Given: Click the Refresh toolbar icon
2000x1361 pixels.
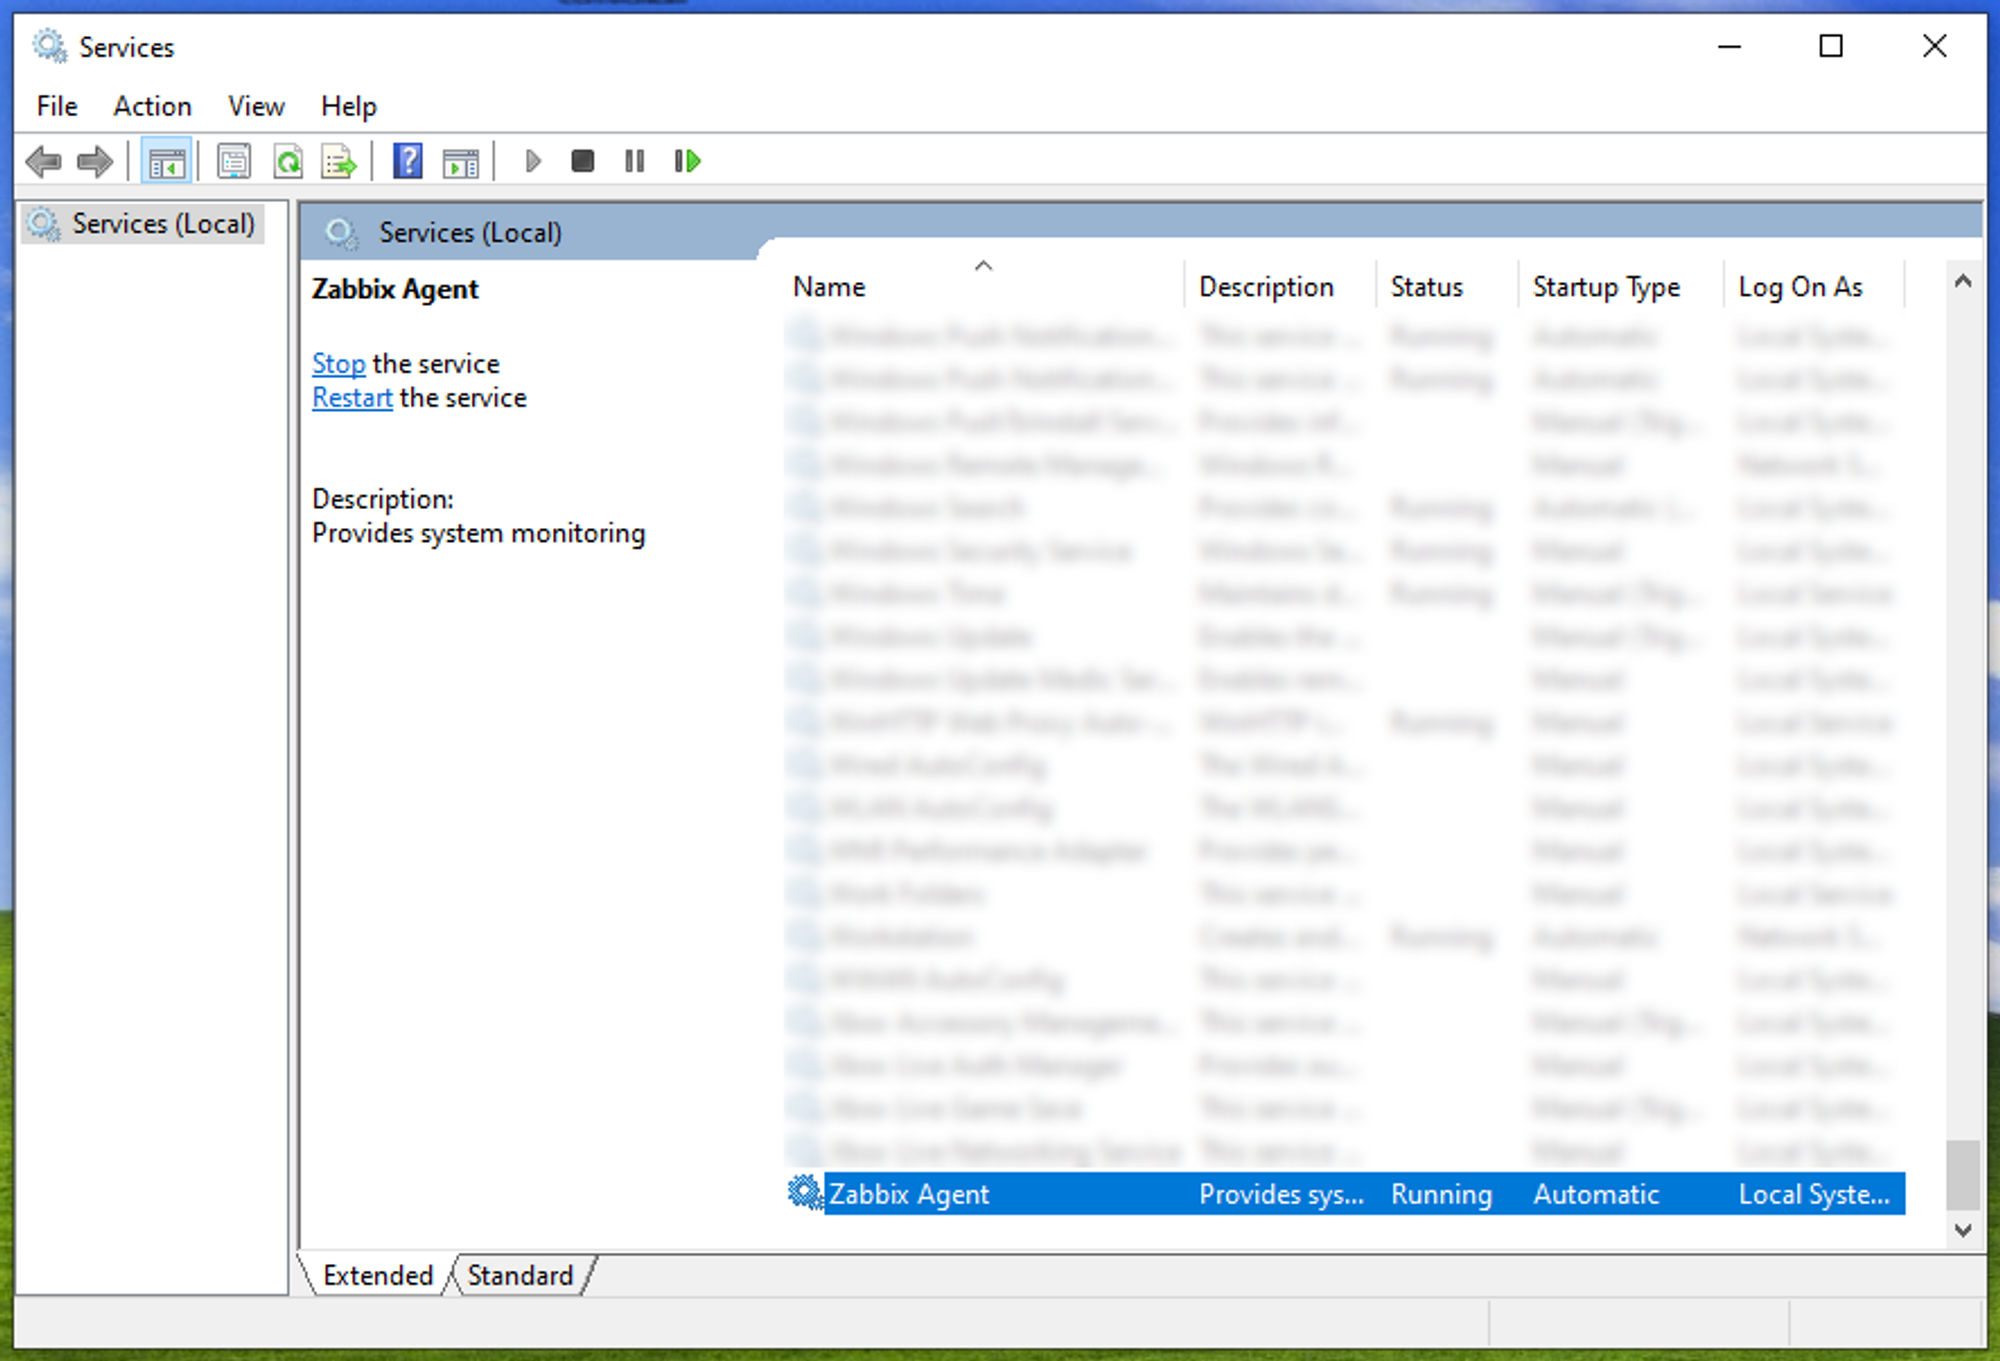Looking at the screenshot, I should 288,161.
